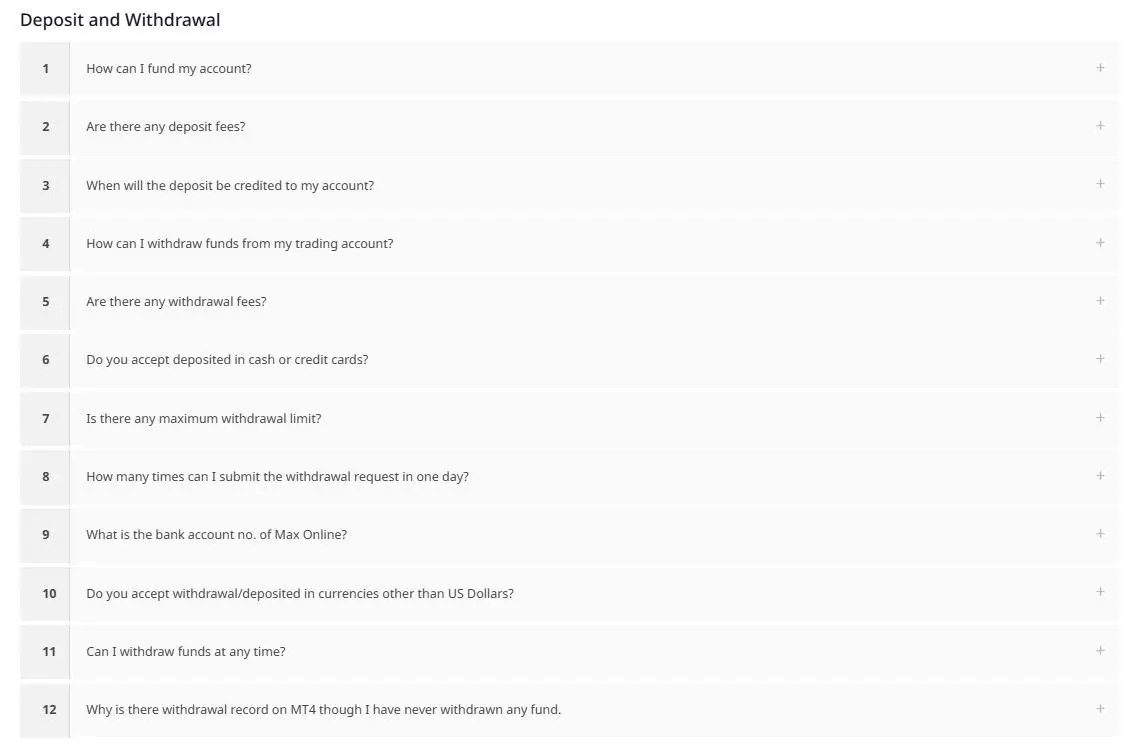Expand the plus icon for 'How can I fund my account?'

click(1100, 68)
